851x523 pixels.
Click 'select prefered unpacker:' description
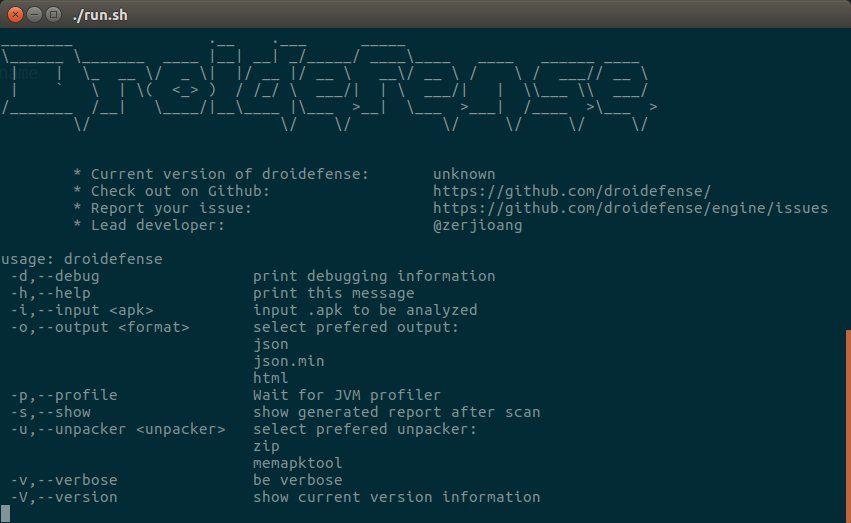coord(365,429)
